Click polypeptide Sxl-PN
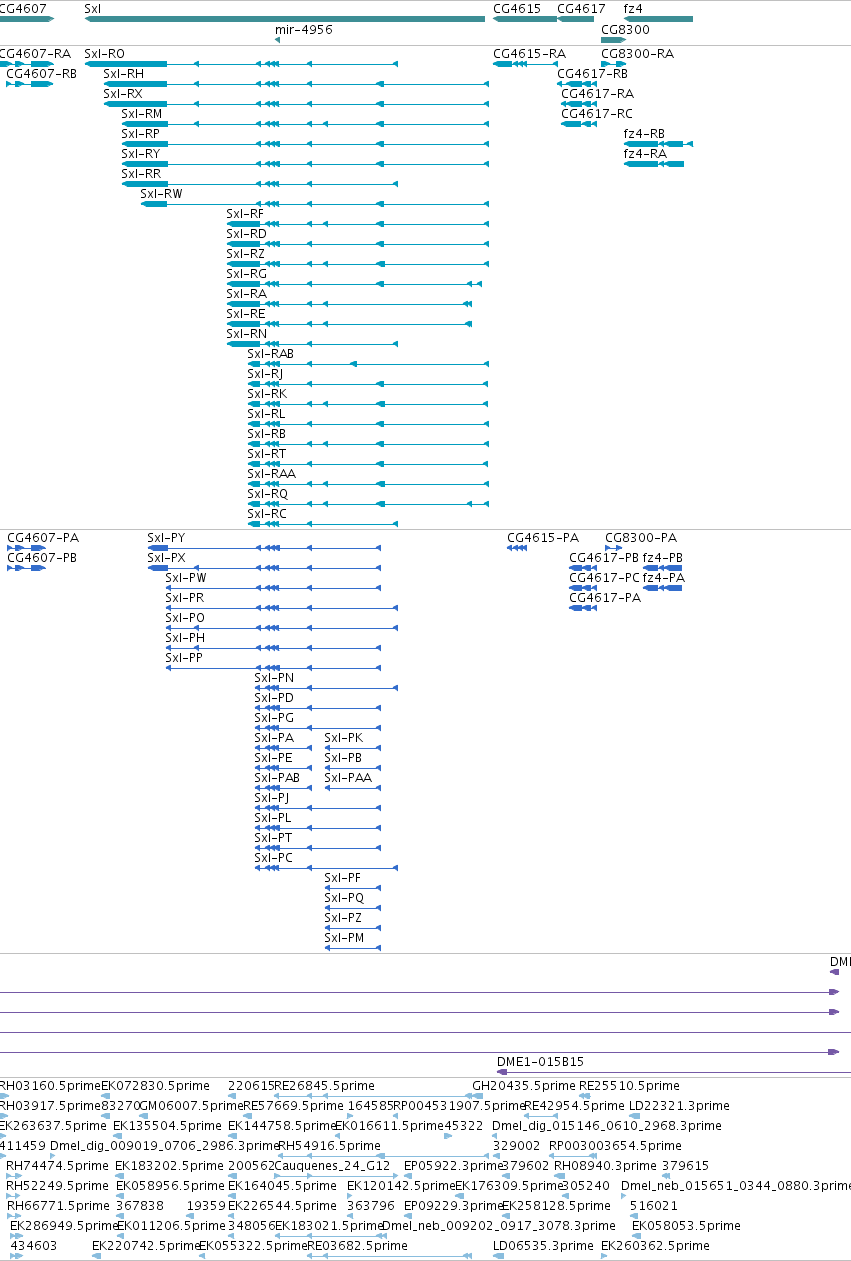 coord(274,678)
